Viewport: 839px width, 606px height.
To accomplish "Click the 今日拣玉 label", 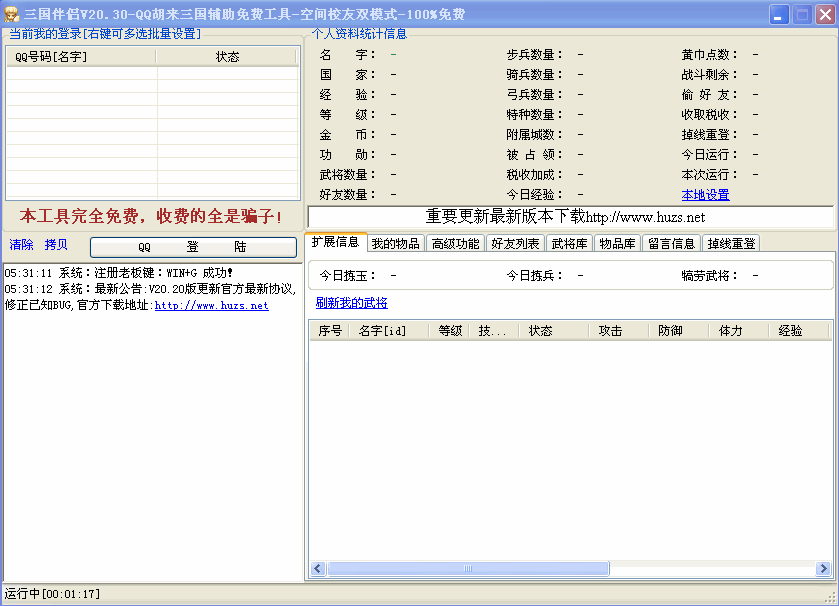I will tap(348, 275).
